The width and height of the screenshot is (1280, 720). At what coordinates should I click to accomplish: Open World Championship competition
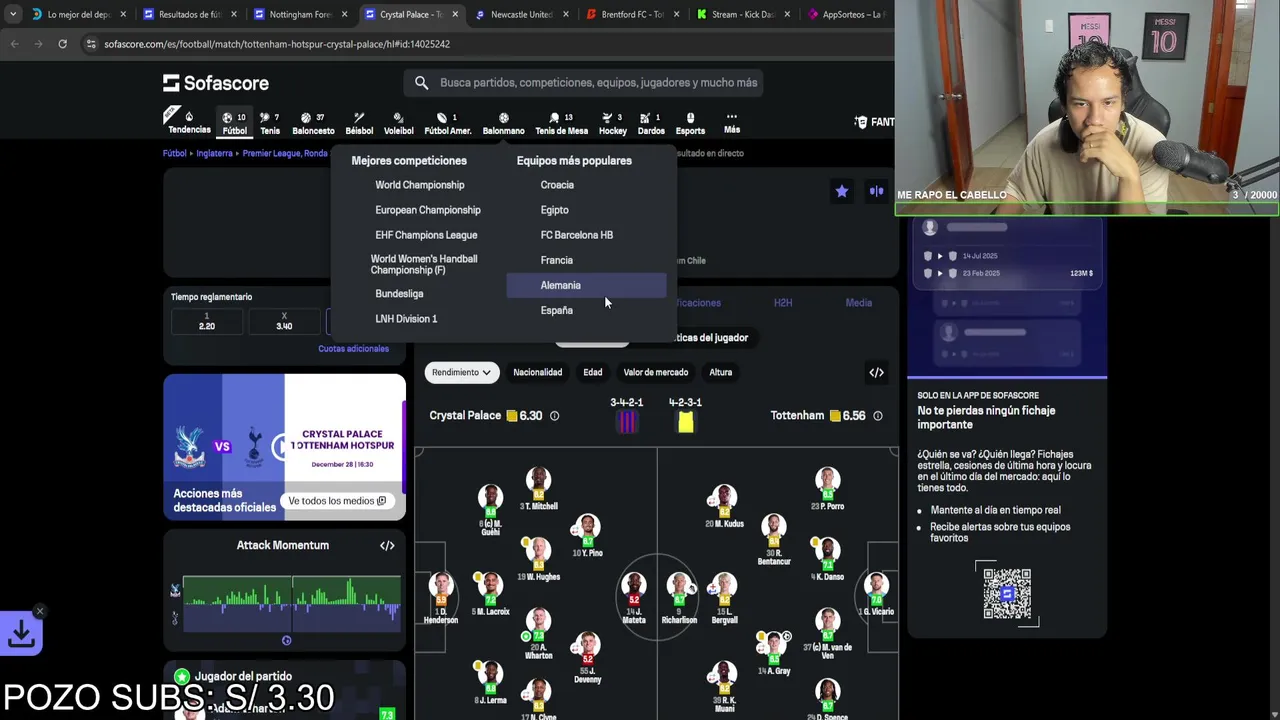(x=420, y=185)
